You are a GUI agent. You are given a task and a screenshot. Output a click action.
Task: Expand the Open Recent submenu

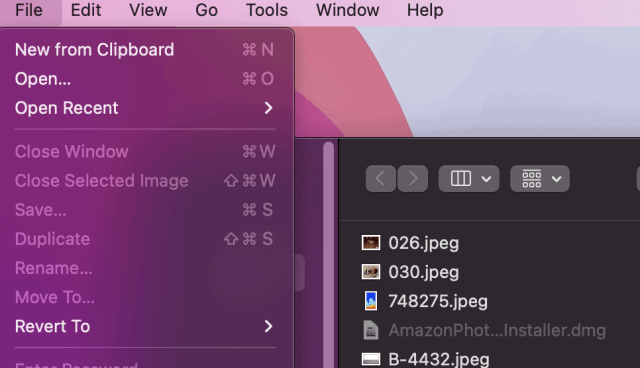tap(145, 108)
